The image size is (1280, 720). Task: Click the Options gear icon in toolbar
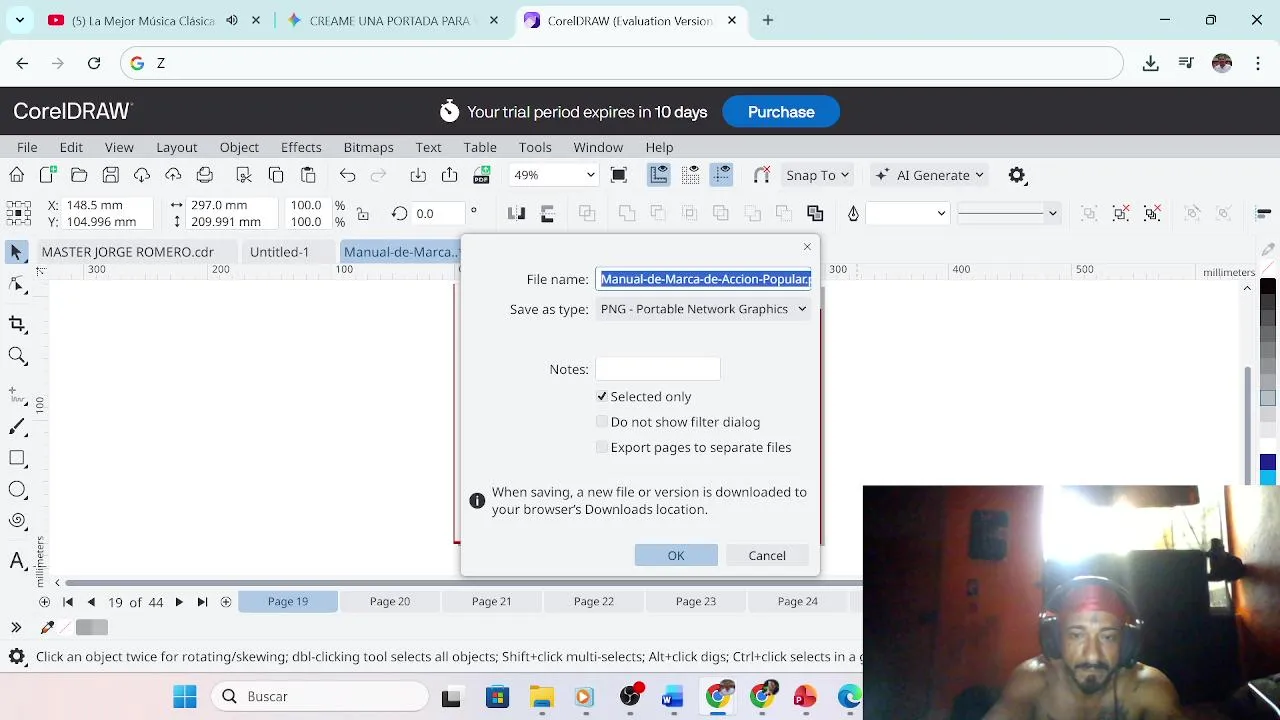pos(1017,175)
